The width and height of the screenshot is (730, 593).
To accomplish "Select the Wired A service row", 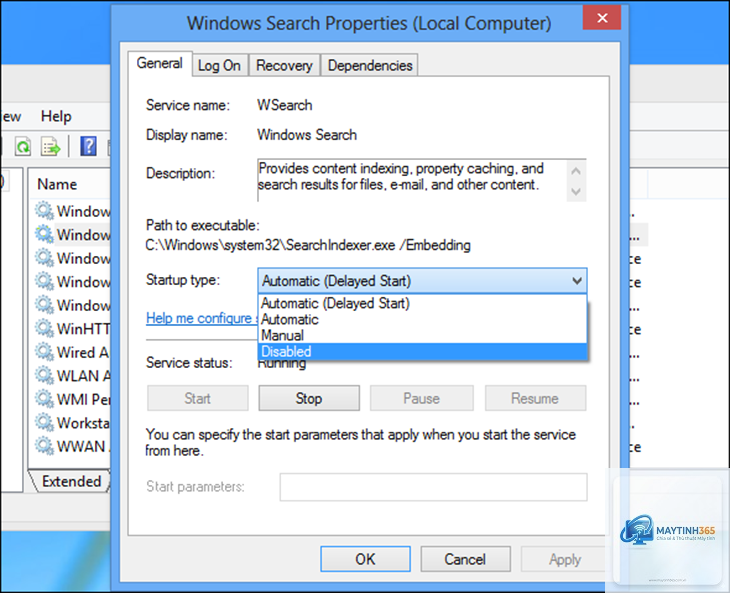I will (72, 352).
